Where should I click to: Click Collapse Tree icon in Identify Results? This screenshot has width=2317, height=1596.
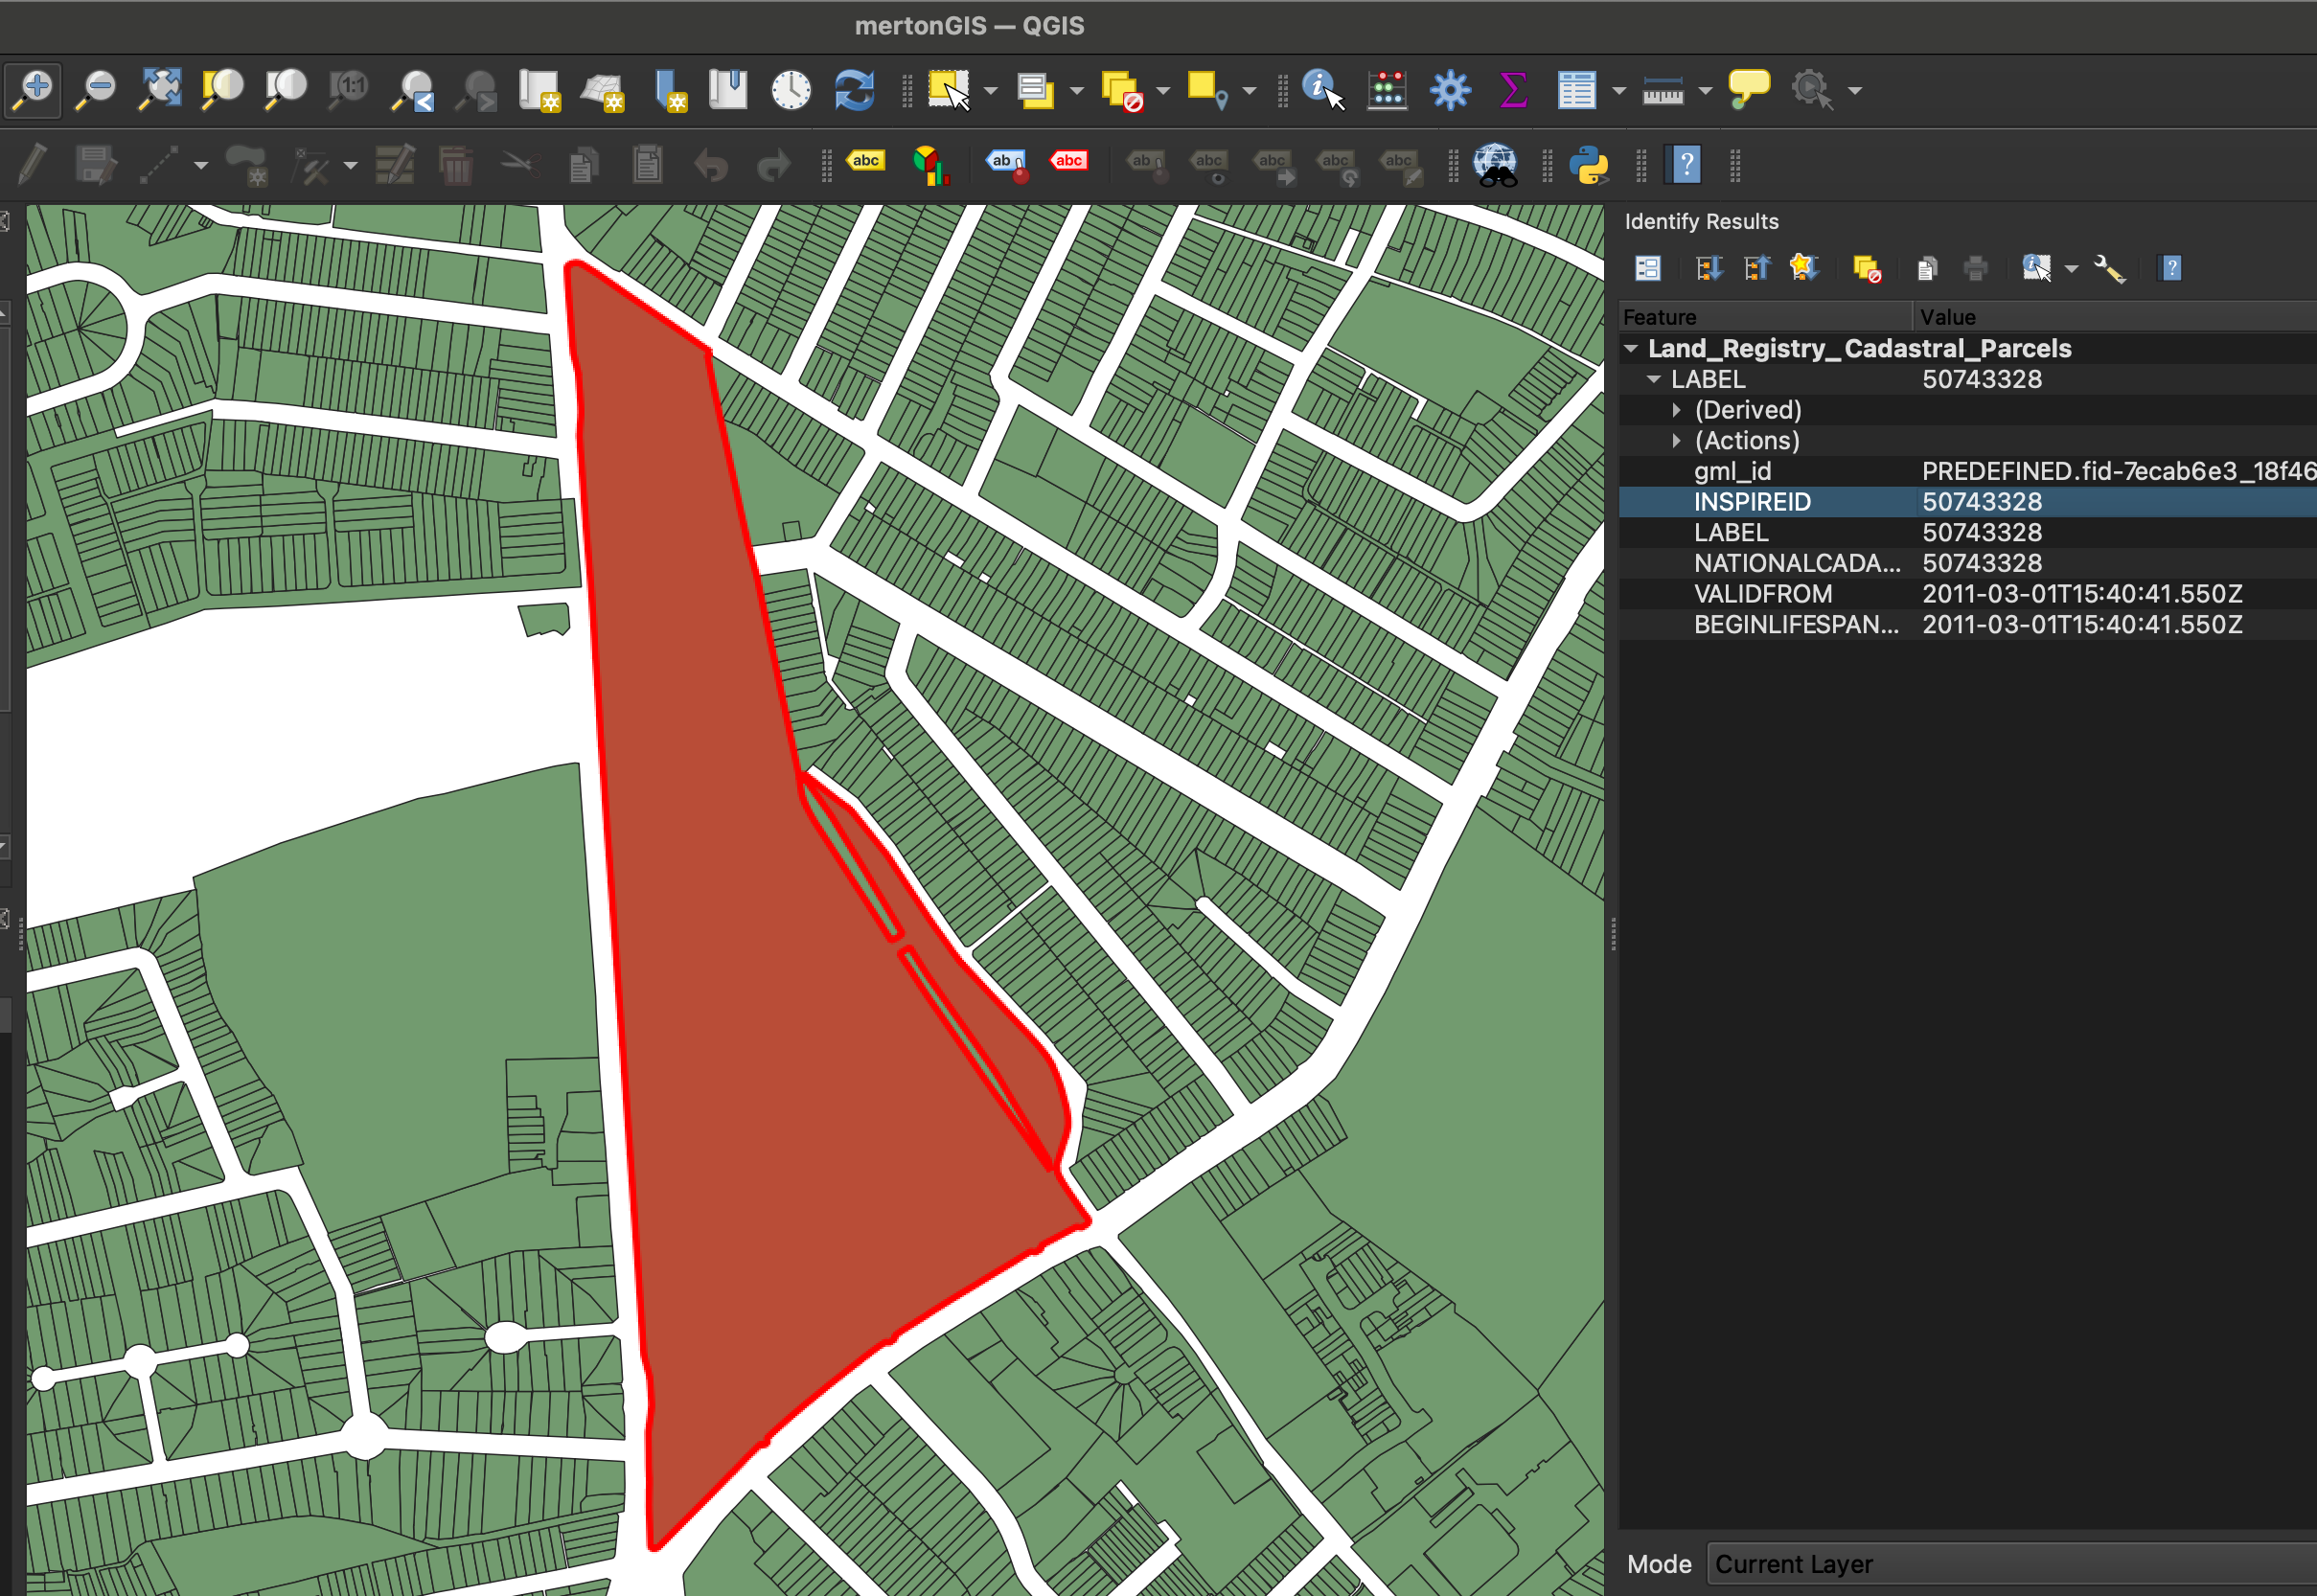[1757, 268]
